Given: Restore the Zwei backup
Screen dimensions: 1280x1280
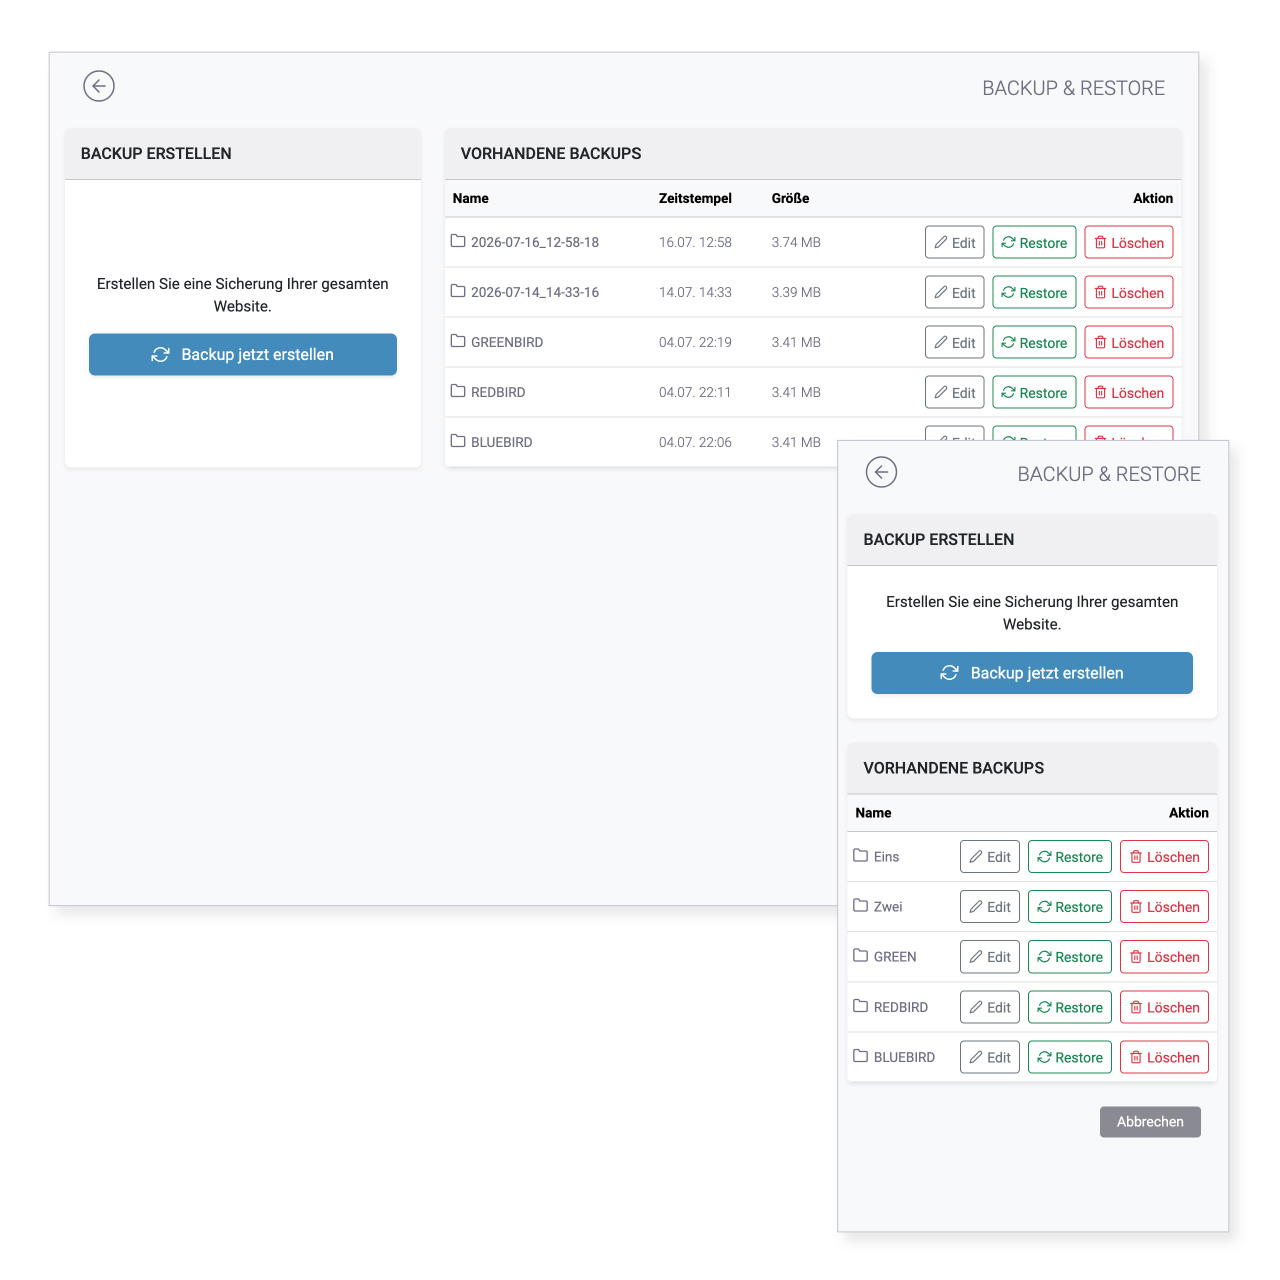Looking at the screenshot, I should coord(1070,907).
